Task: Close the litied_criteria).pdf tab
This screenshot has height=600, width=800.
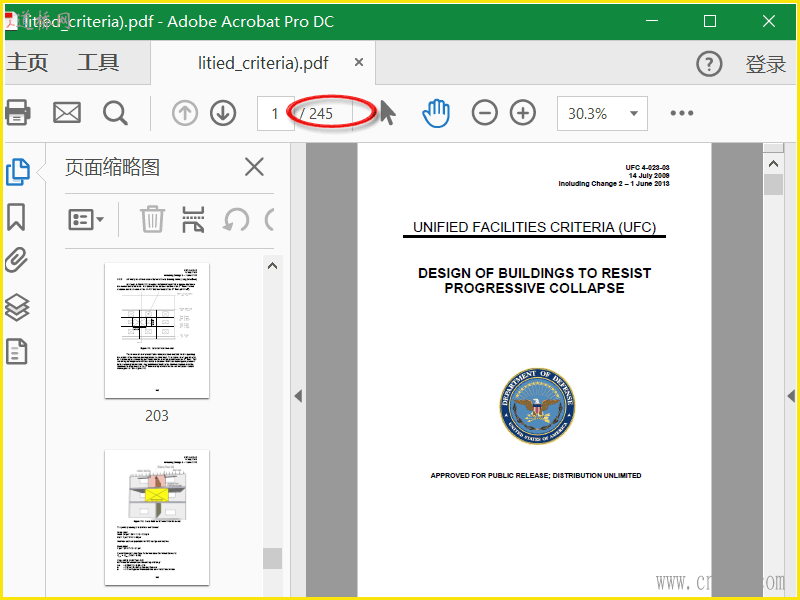Action: coord(359,62)
